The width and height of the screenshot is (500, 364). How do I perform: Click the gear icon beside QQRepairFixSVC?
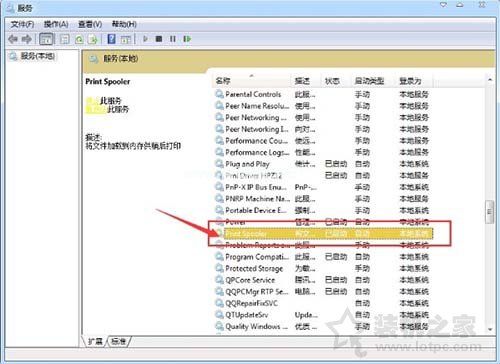219,303
